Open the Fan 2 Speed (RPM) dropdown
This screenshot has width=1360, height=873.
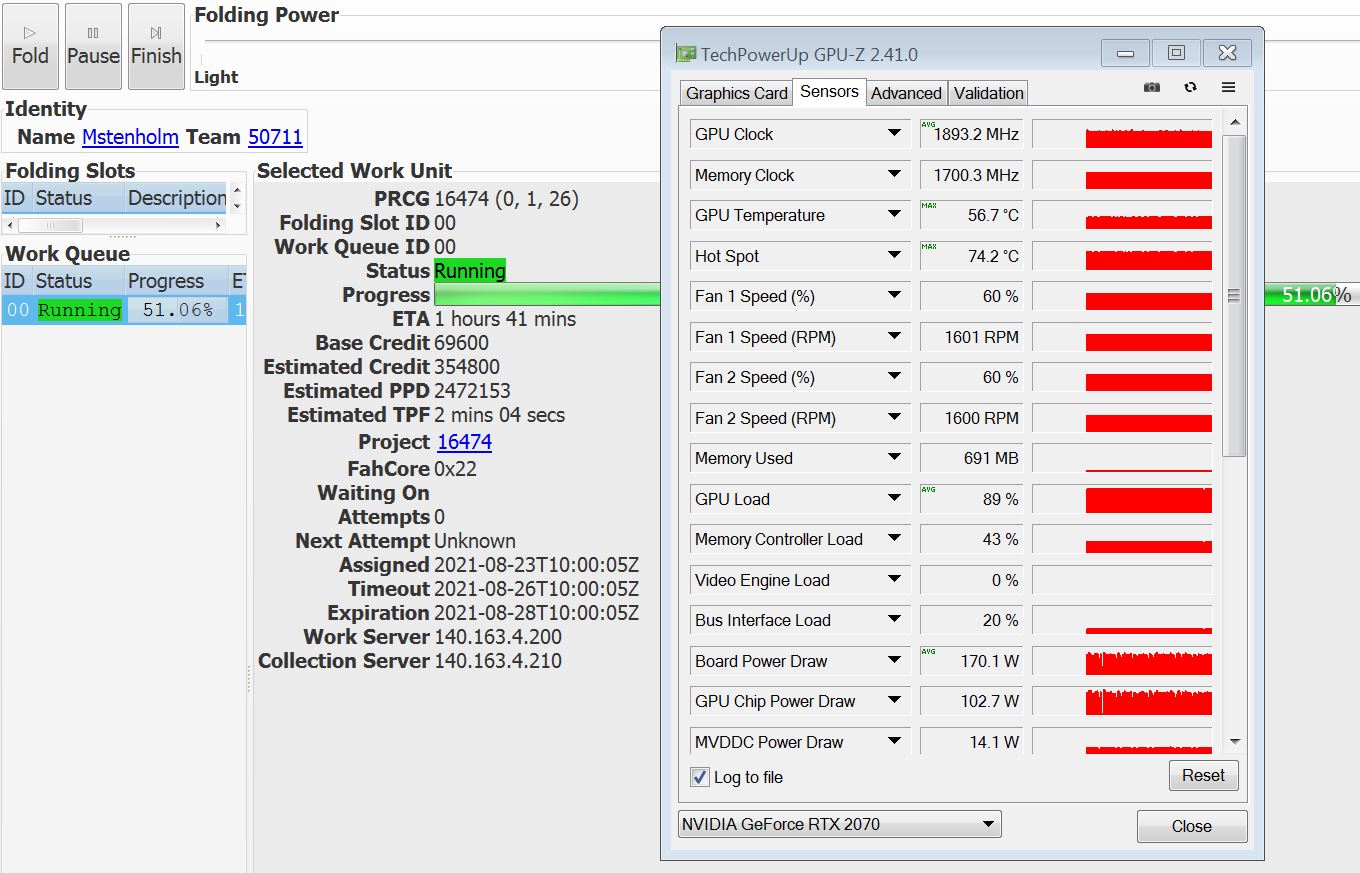[x=894, y=418]
